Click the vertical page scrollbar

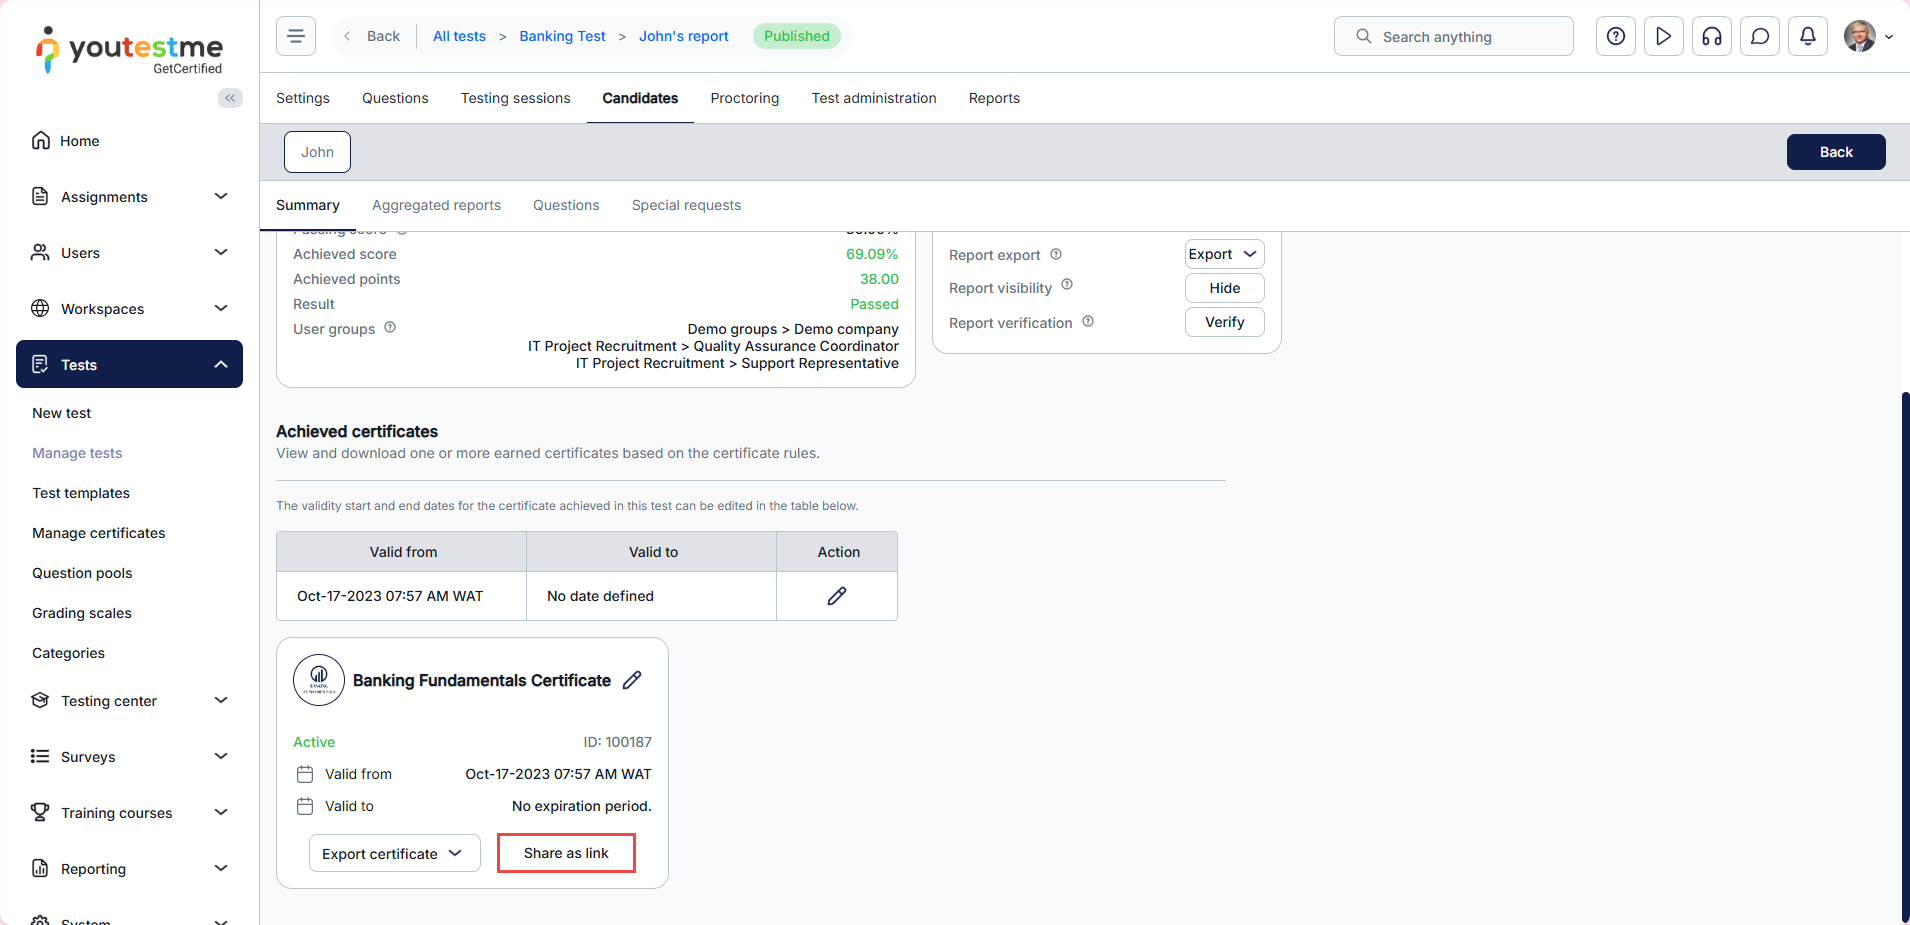(1904, 650)
